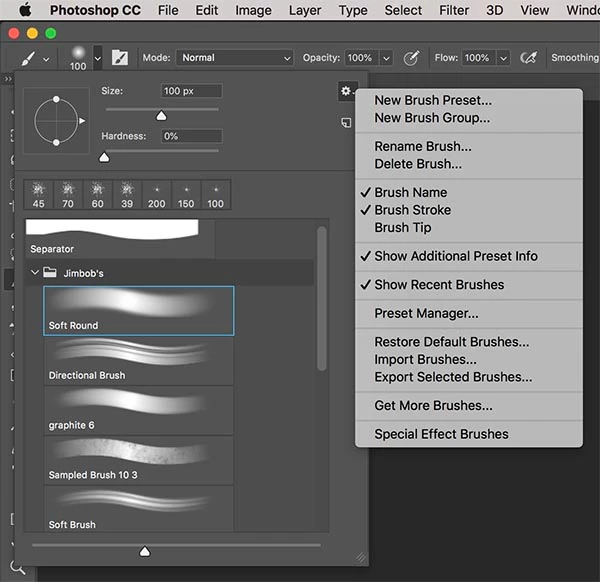Open the 3D menu
This screenshot has width=600, height=582.
[x=494, y=10]
